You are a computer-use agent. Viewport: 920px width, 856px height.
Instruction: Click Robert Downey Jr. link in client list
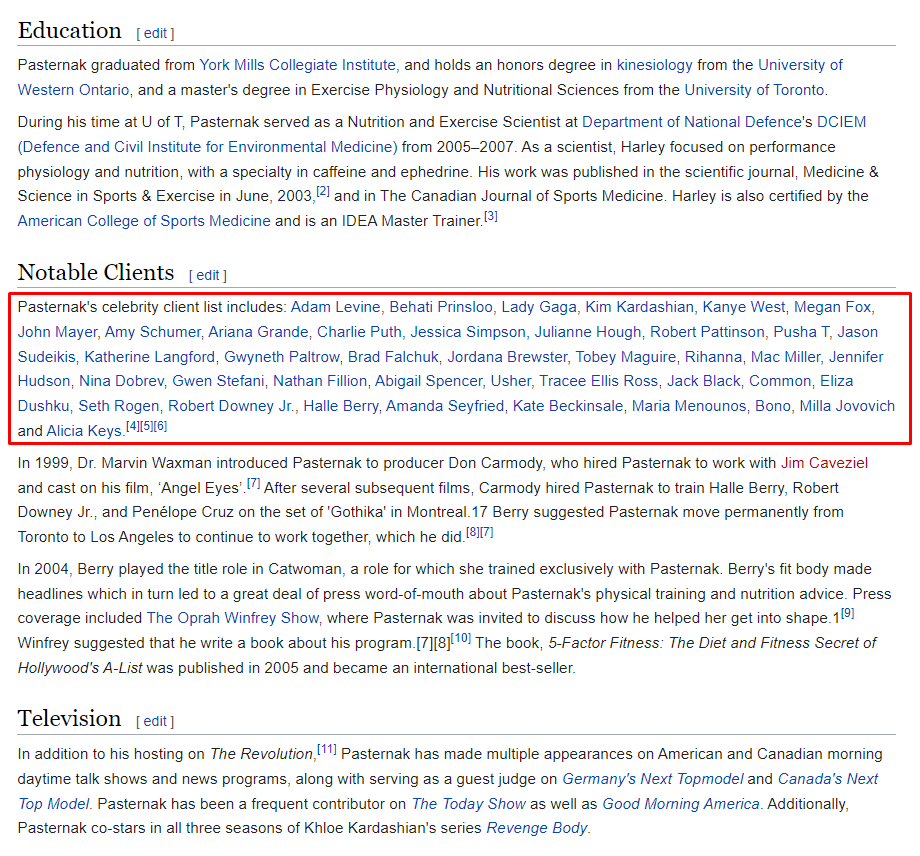[x=231, y=406]
